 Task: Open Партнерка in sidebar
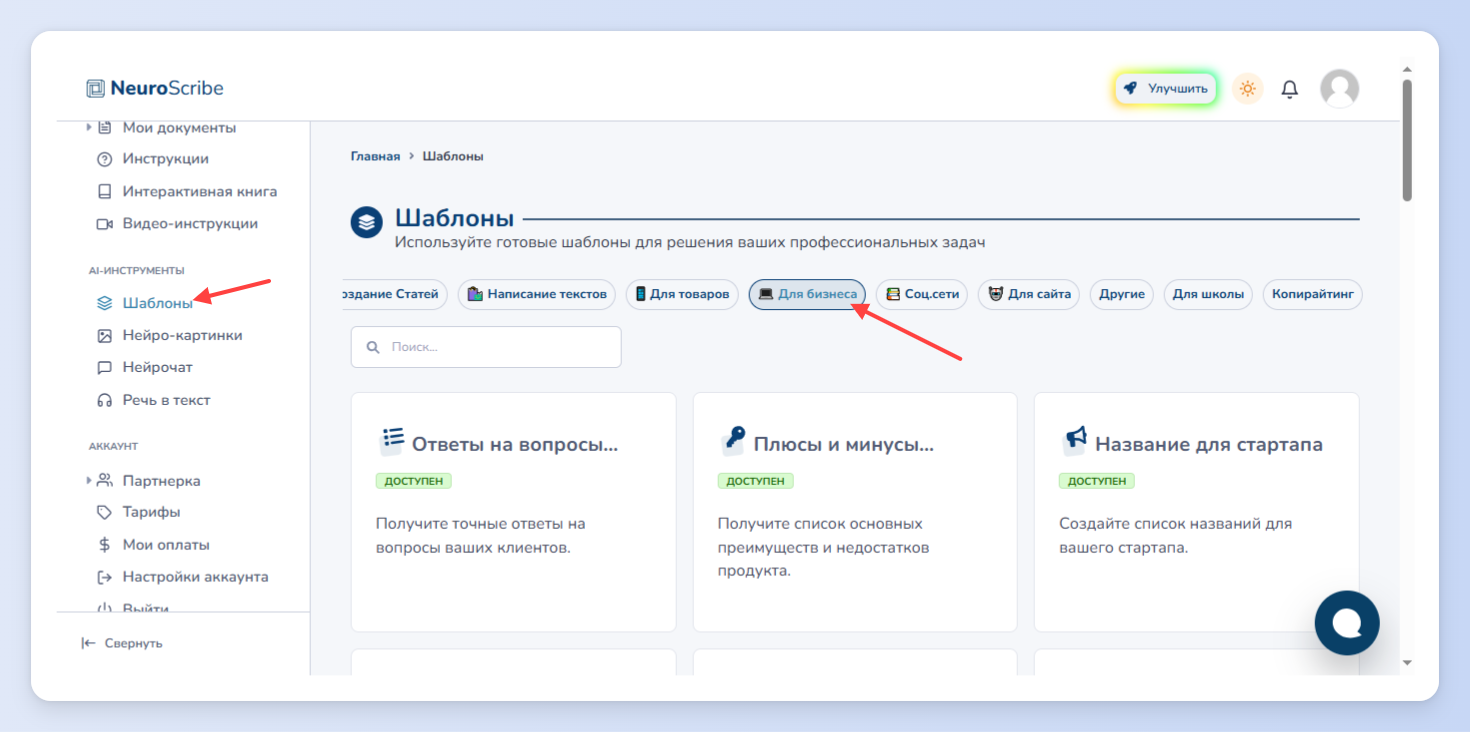pos(162,481)
